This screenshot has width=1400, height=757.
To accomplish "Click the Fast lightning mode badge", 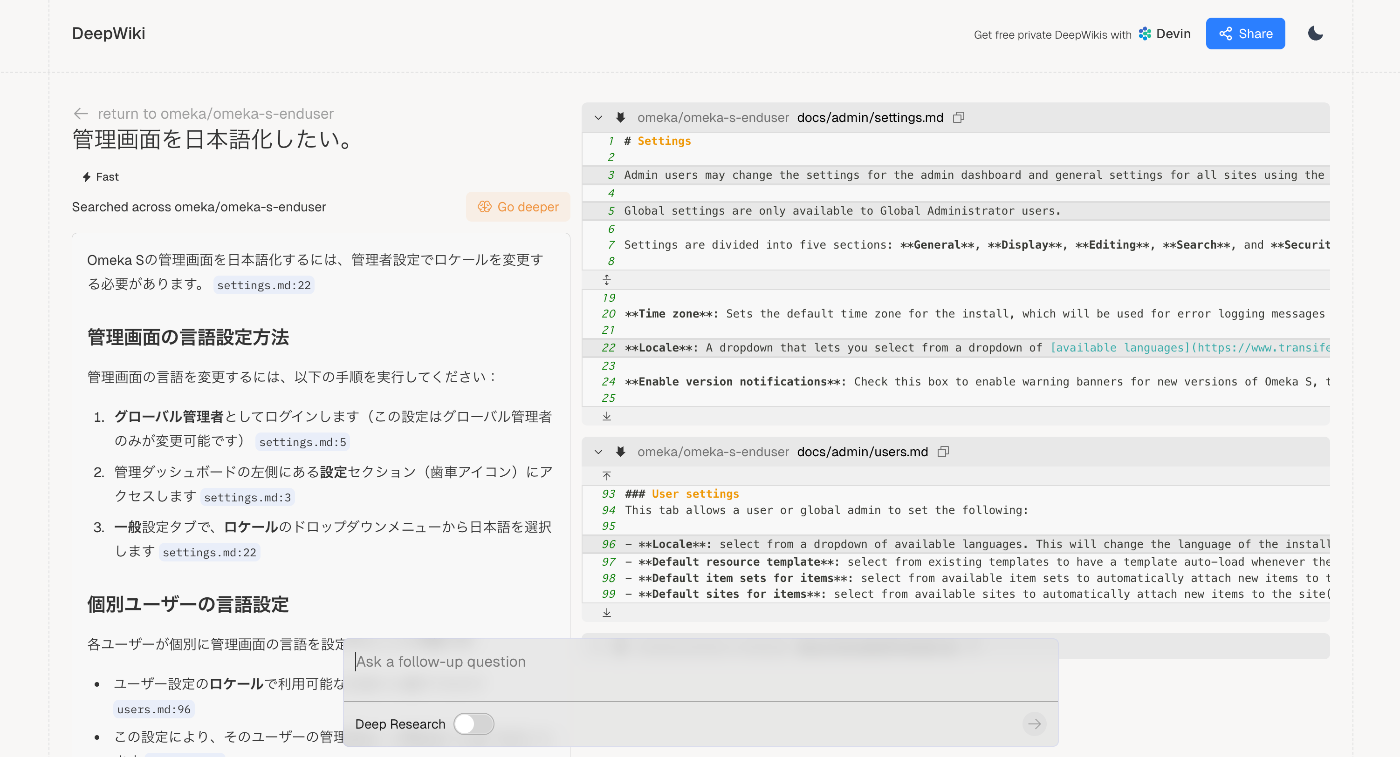I will [x=100, y=177].
